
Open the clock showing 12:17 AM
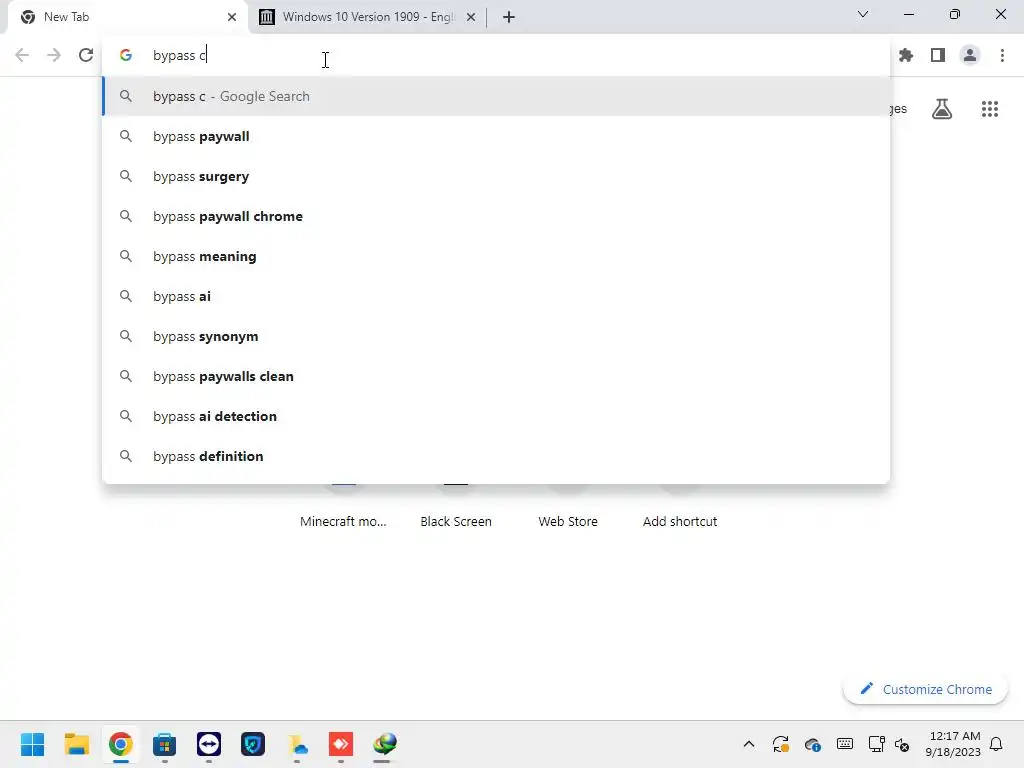click(x=953, y=744)
